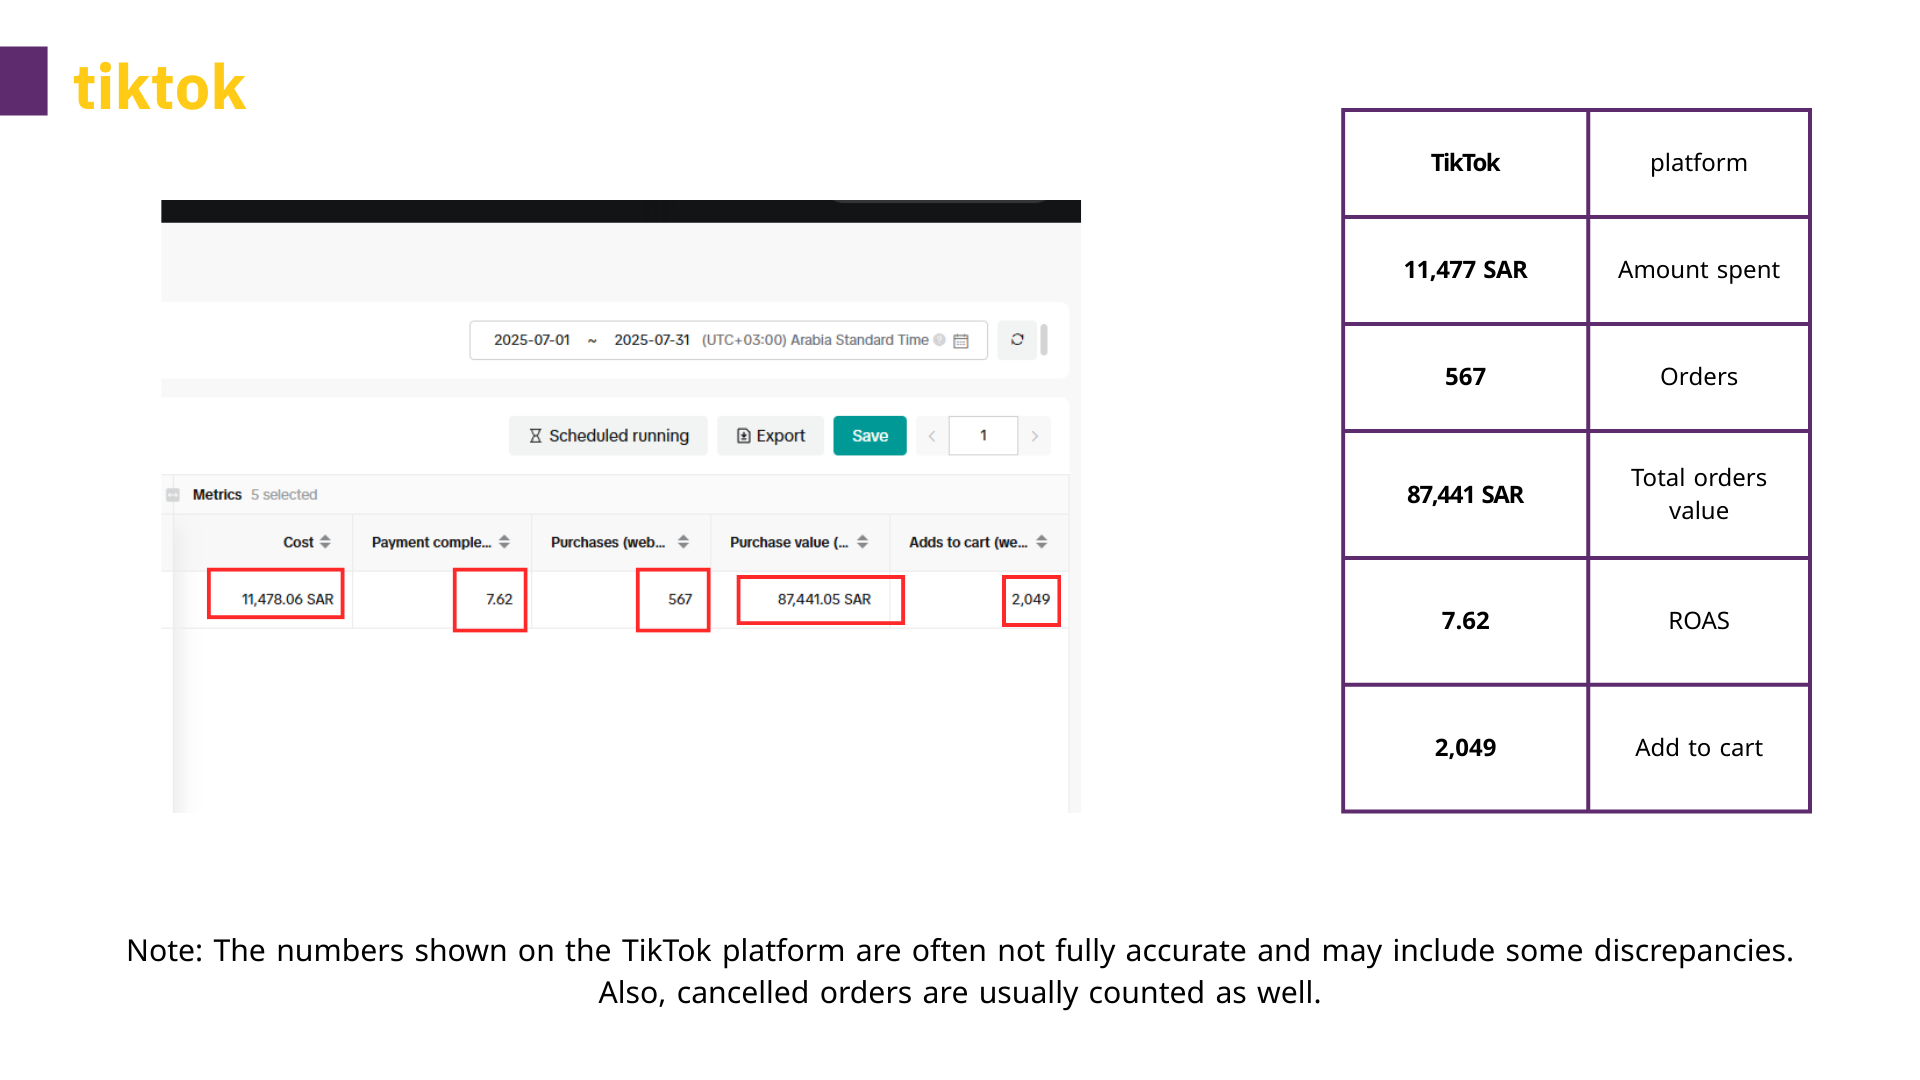Image resolution: width=1920 pixels, height=1080 pixels.
Task: Select the start date 2025-07-01
Action: click(532, 340)
